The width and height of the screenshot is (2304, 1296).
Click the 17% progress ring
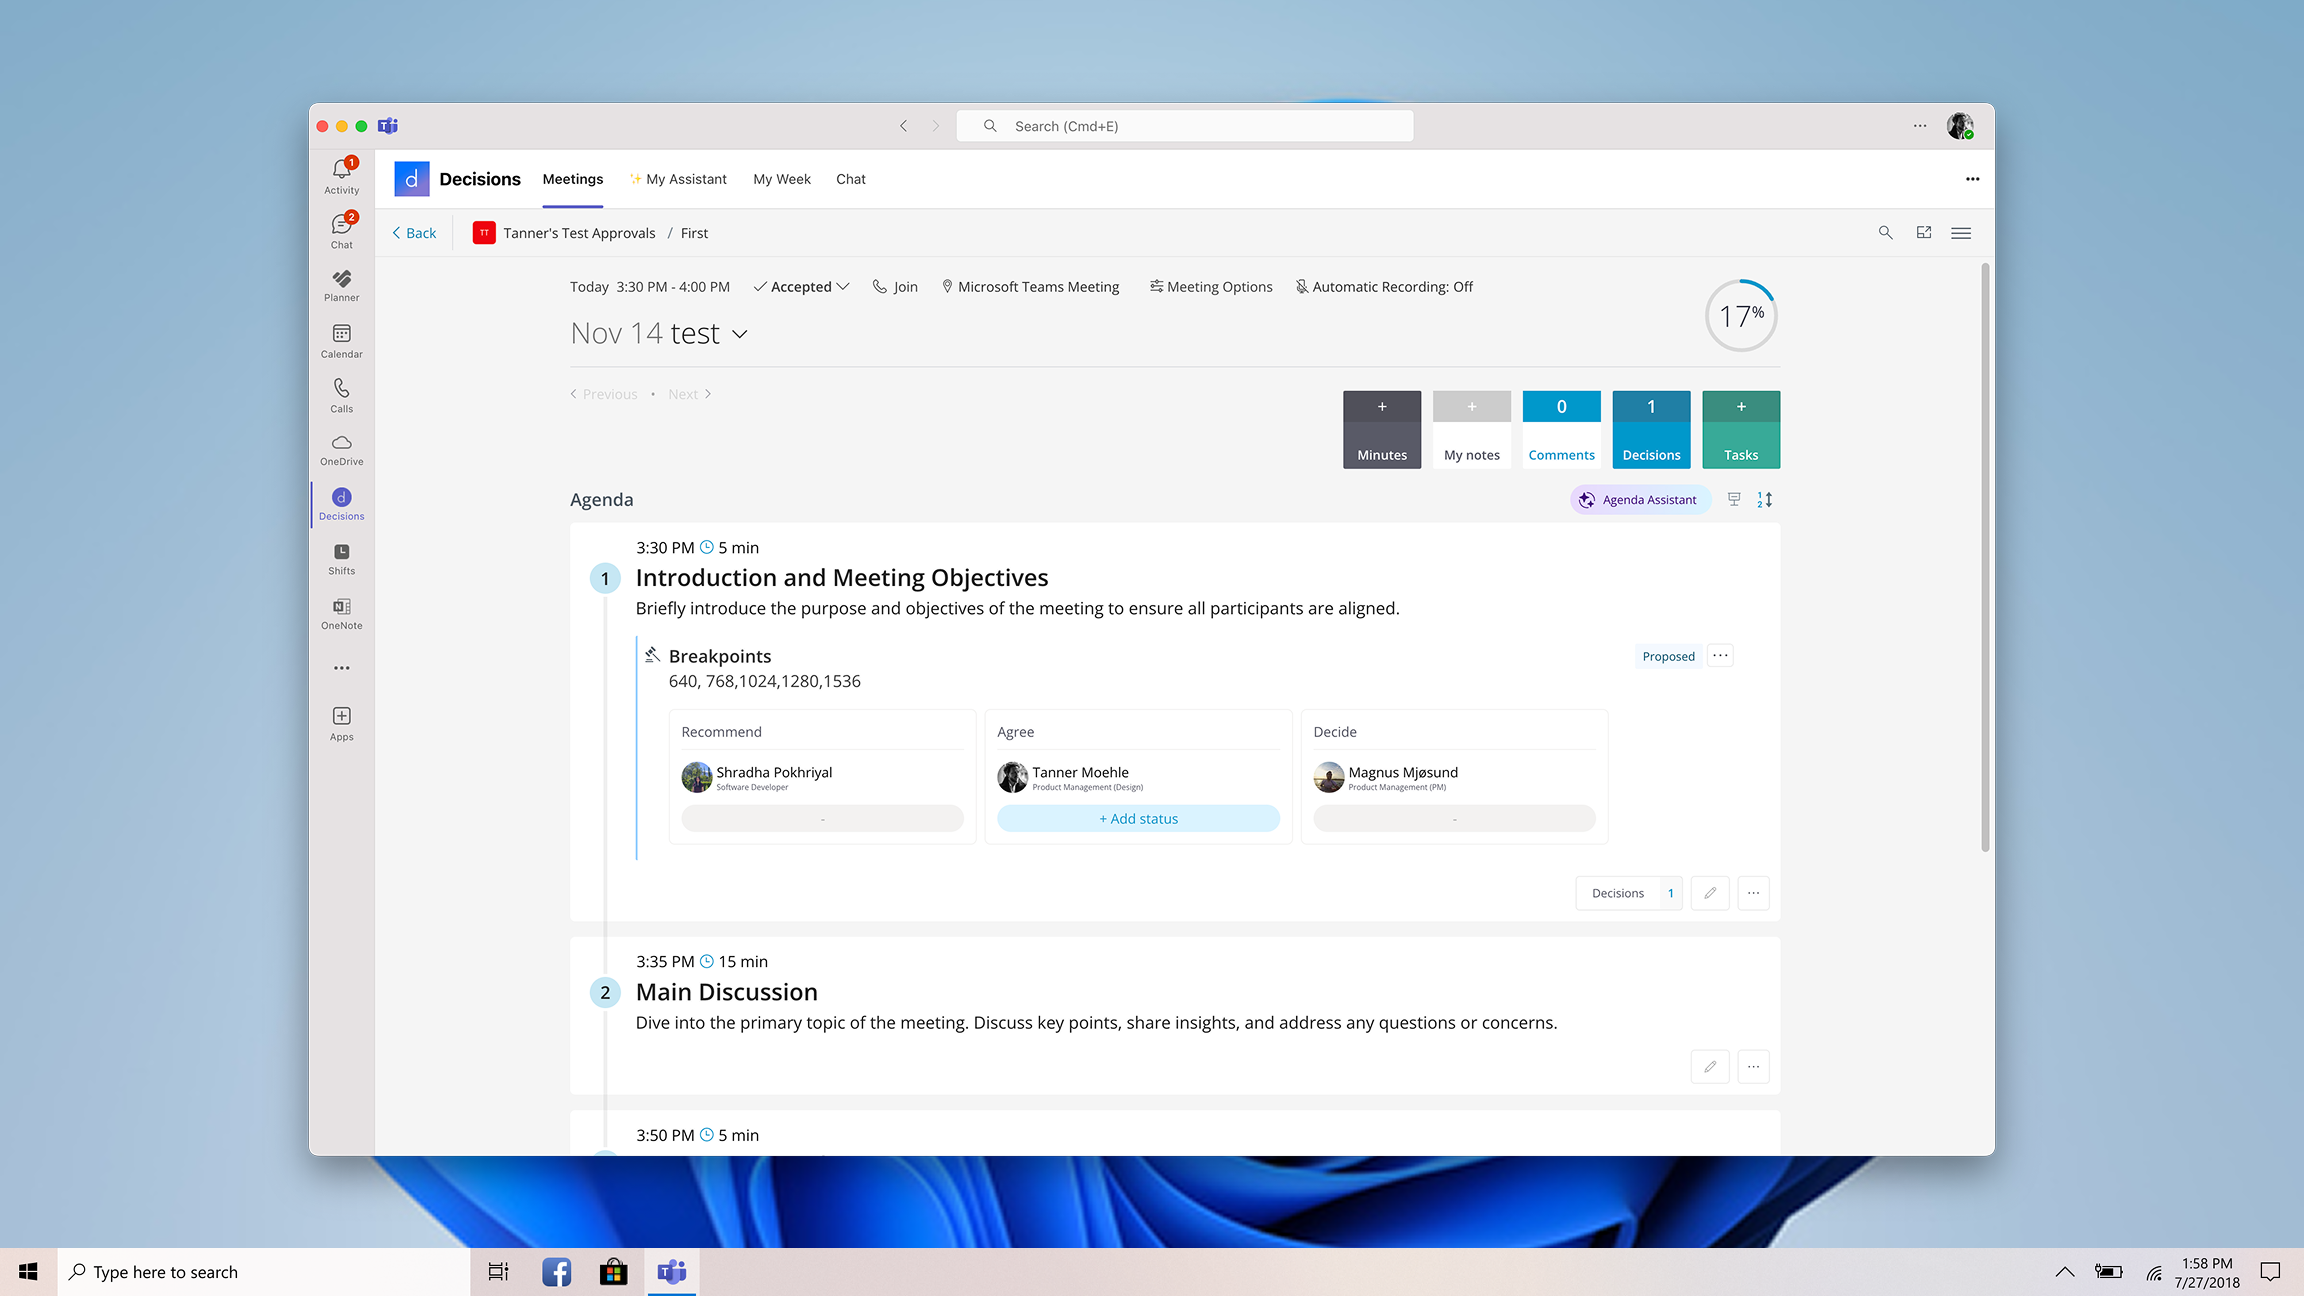(x=1740, y=315)
